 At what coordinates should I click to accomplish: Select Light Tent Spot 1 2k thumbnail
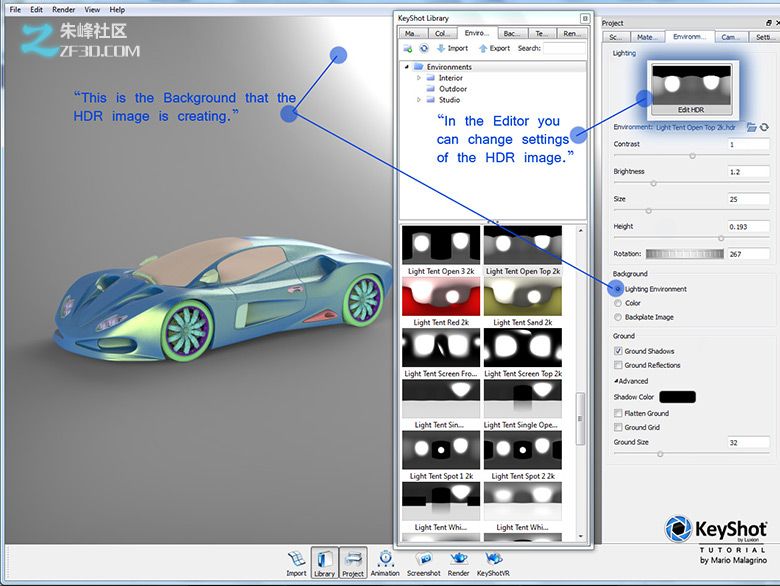pos(441,450)
